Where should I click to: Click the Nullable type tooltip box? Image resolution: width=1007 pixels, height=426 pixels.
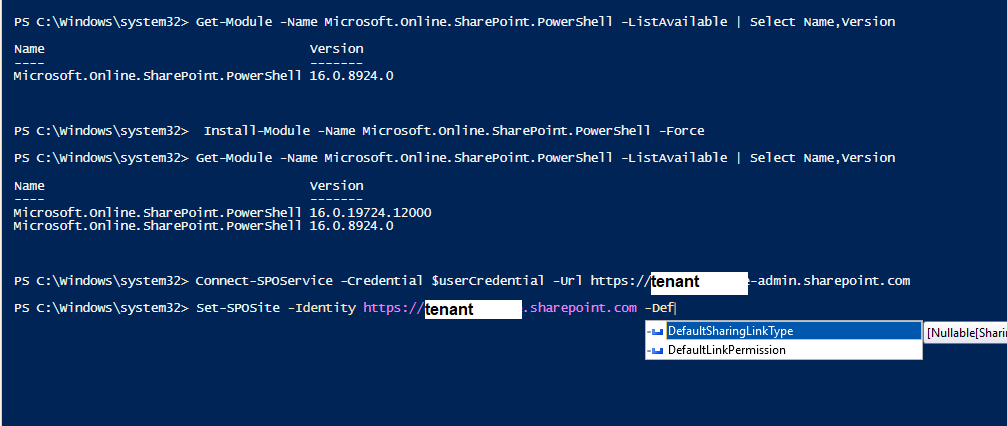coord(965,331)
